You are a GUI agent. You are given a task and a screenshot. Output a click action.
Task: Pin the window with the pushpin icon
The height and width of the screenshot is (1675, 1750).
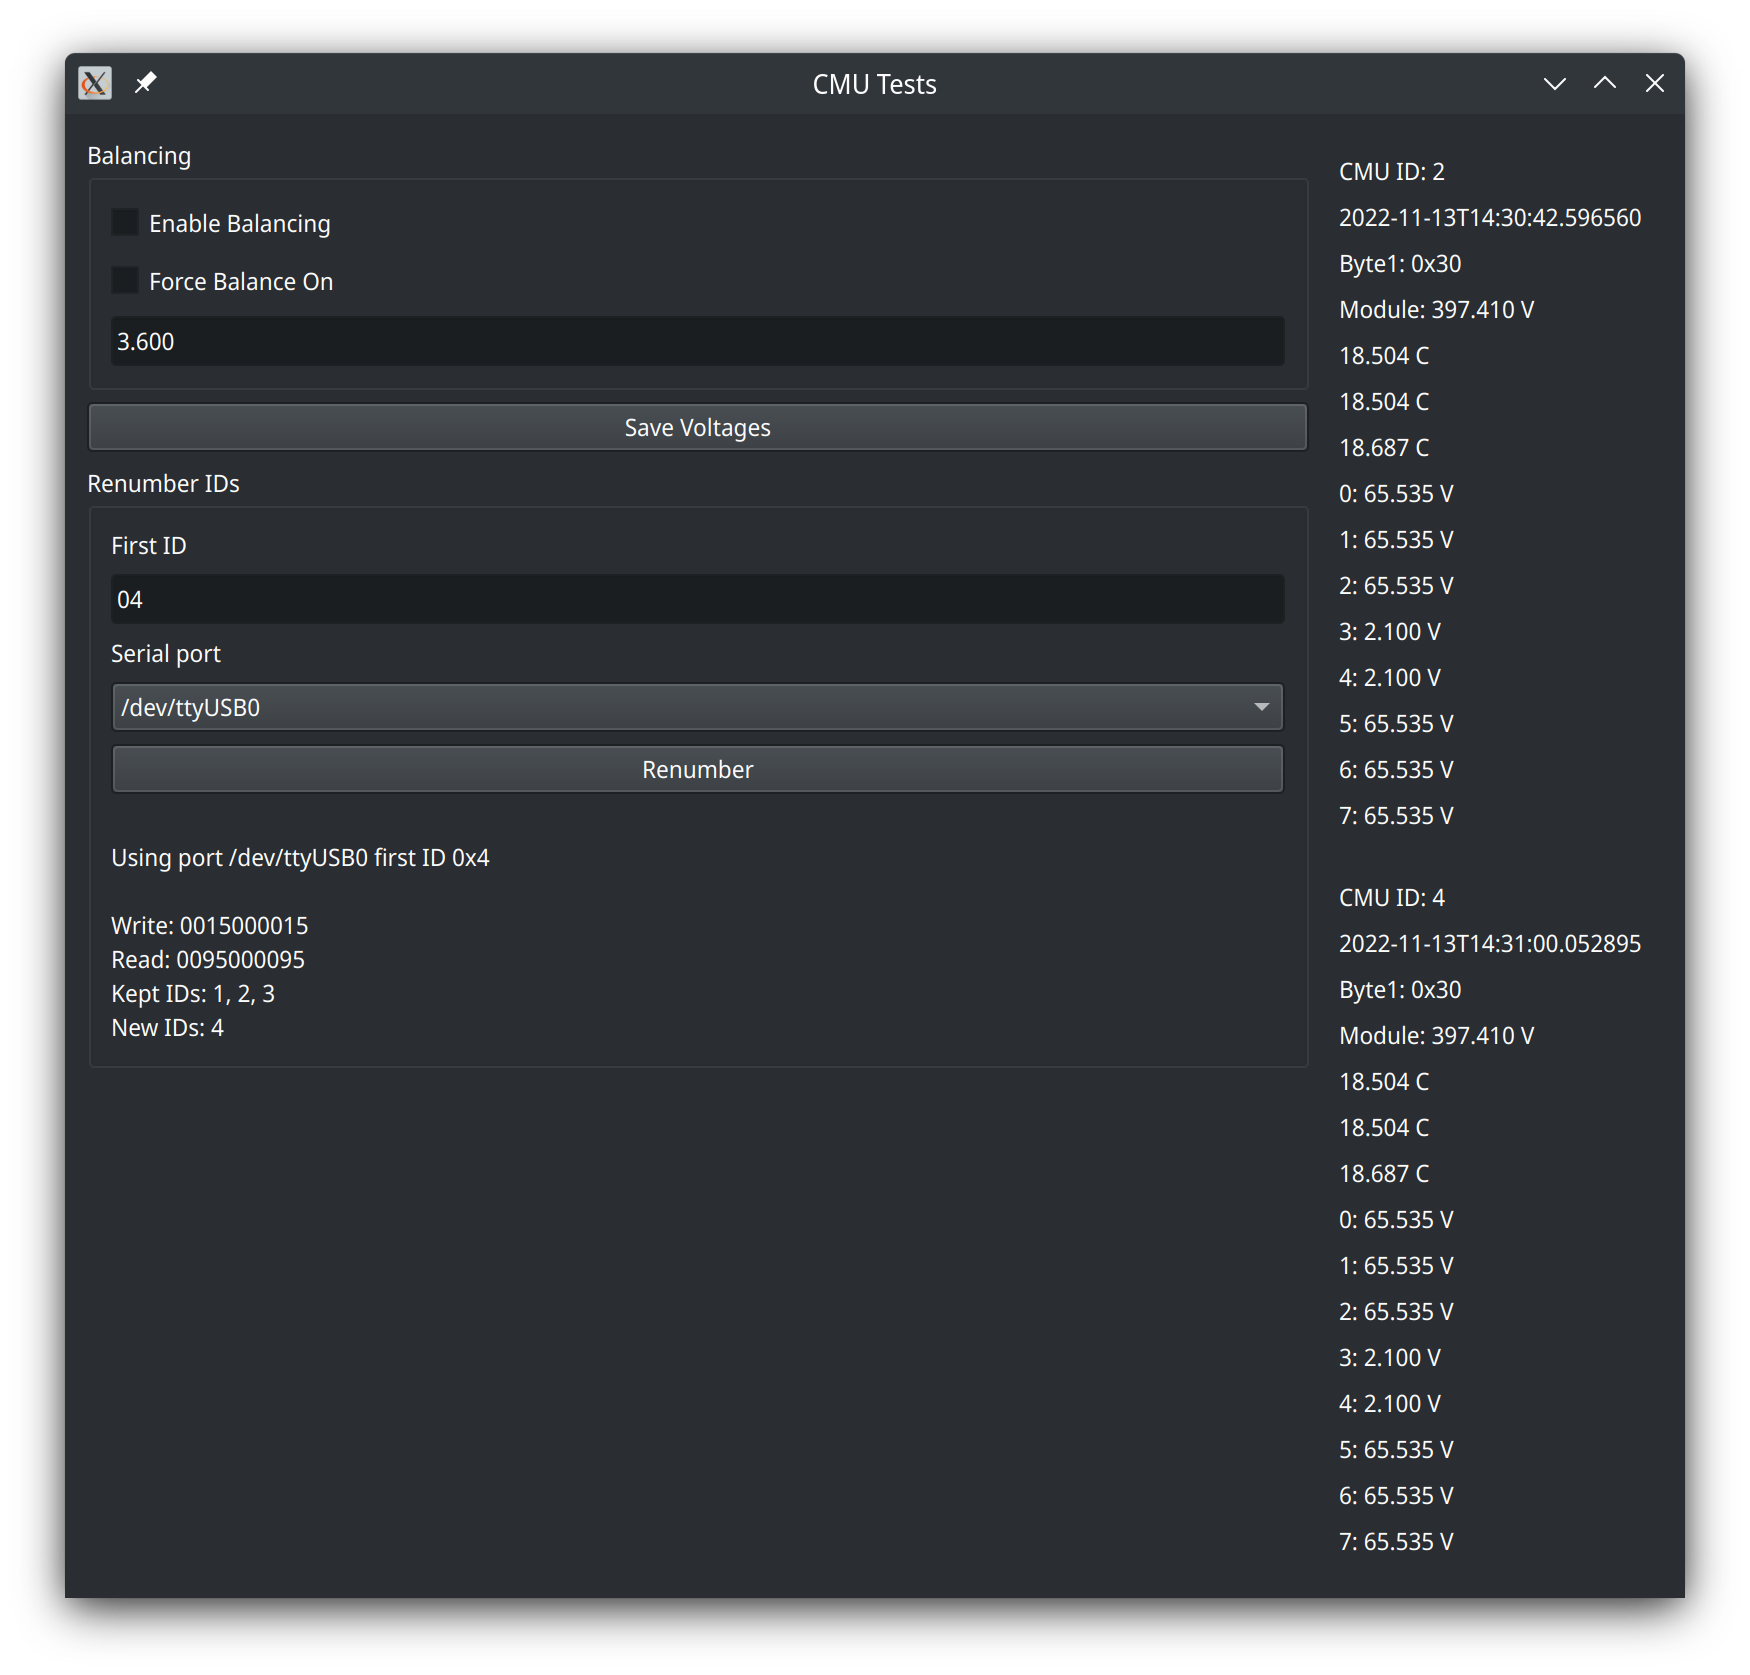(146, 83)
